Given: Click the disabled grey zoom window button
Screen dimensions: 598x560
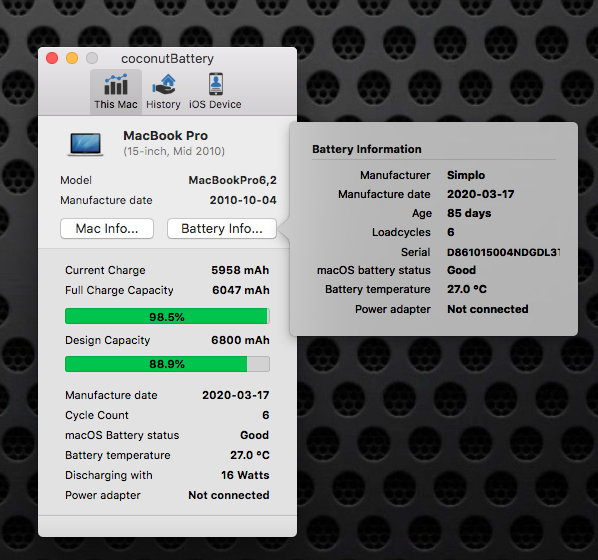Looking at the screenshot, I should click(x=92, y=58).
